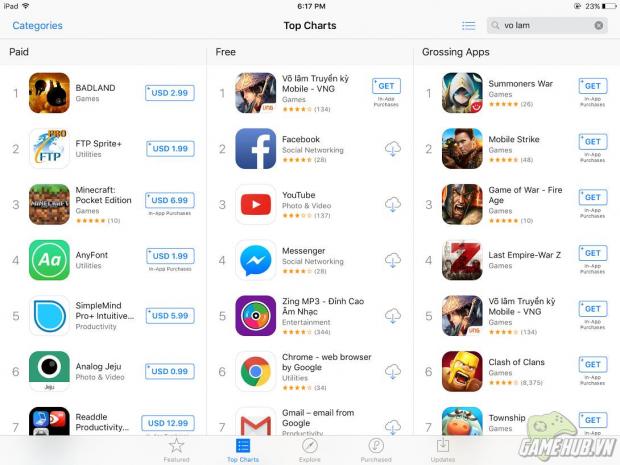
Task: Tap Messenger's cloud download icon
Action: point(393,260)
